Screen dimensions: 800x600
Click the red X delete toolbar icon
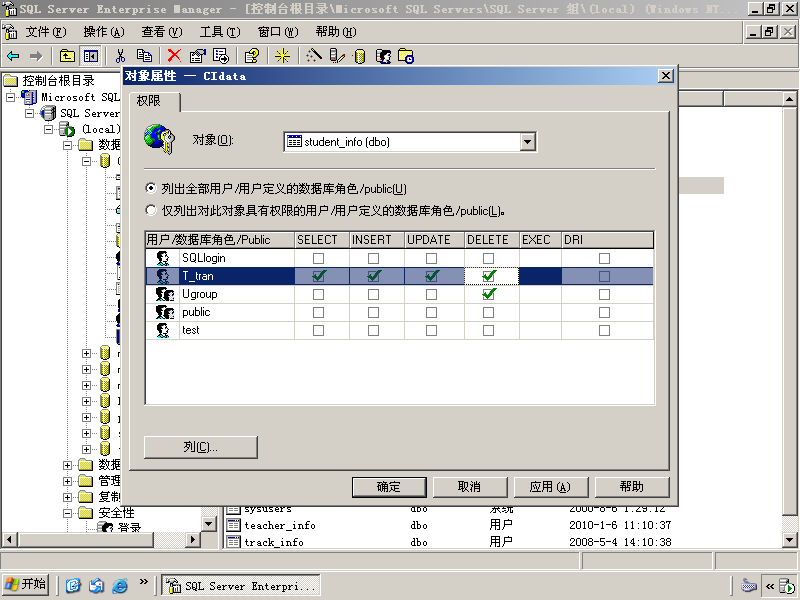tap(174, 56)
